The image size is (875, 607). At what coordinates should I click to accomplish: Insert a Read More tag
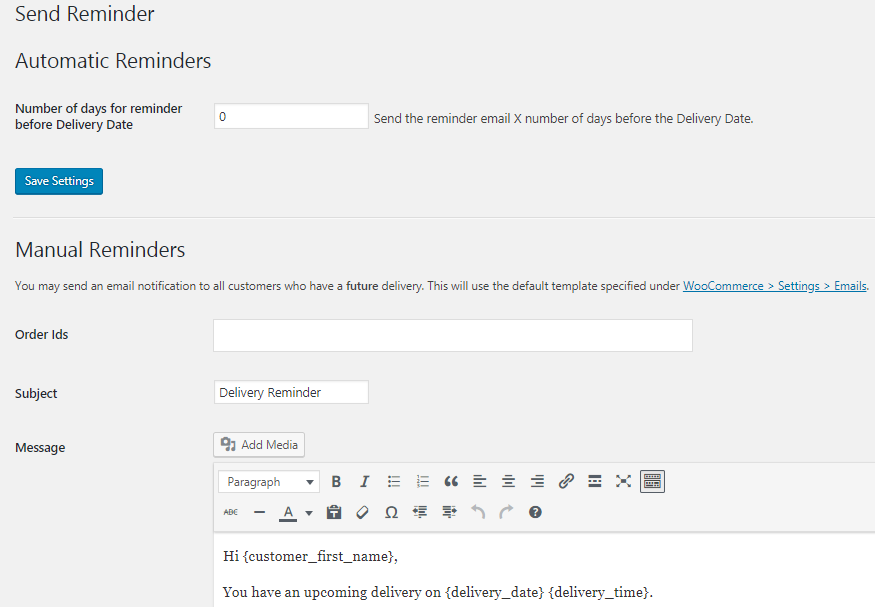click(x=595, y=481)
